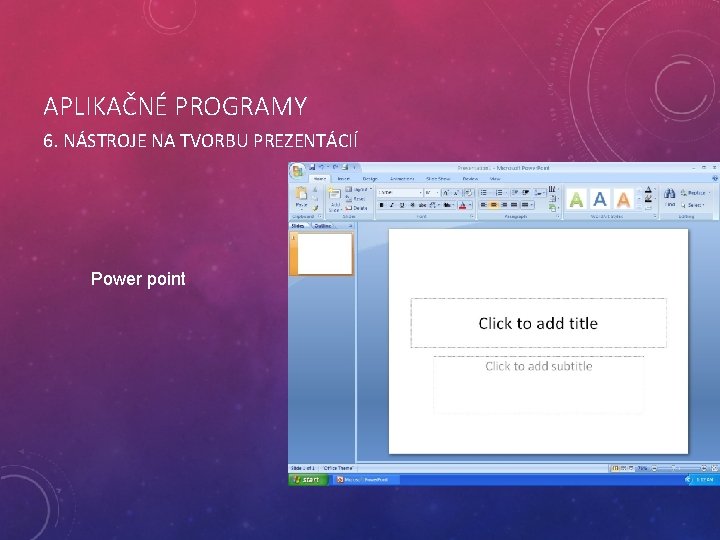Close the Slides/Outline pane

click(x=350, y=226)
